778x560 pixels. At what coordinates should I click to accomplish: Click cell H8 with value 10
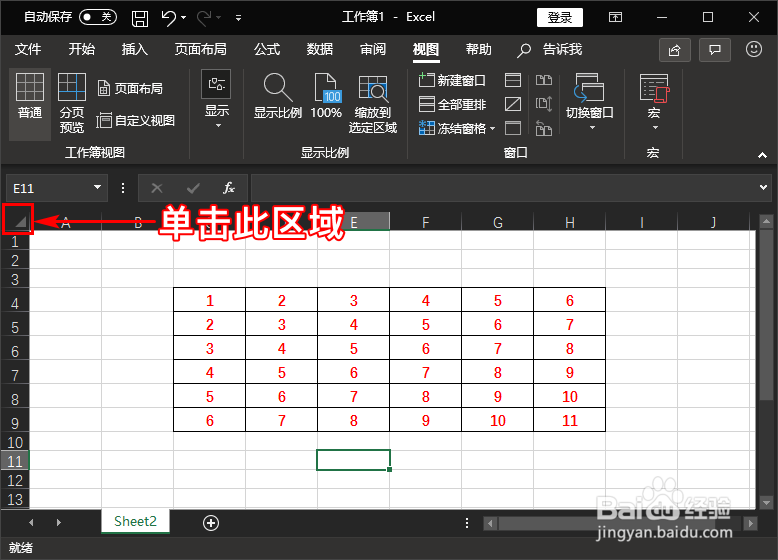(x=570, y=396)
